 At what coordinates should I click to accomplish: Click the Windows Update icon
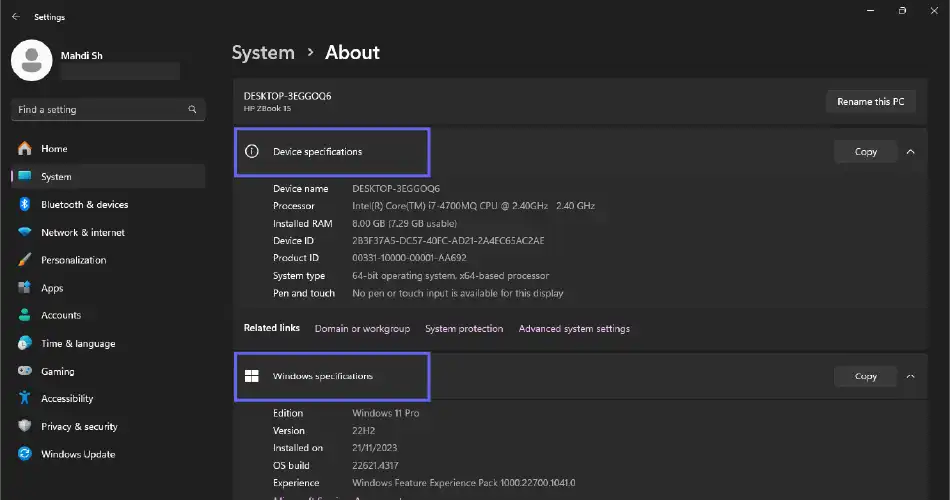pyautogui.click(x=24, y=454)
